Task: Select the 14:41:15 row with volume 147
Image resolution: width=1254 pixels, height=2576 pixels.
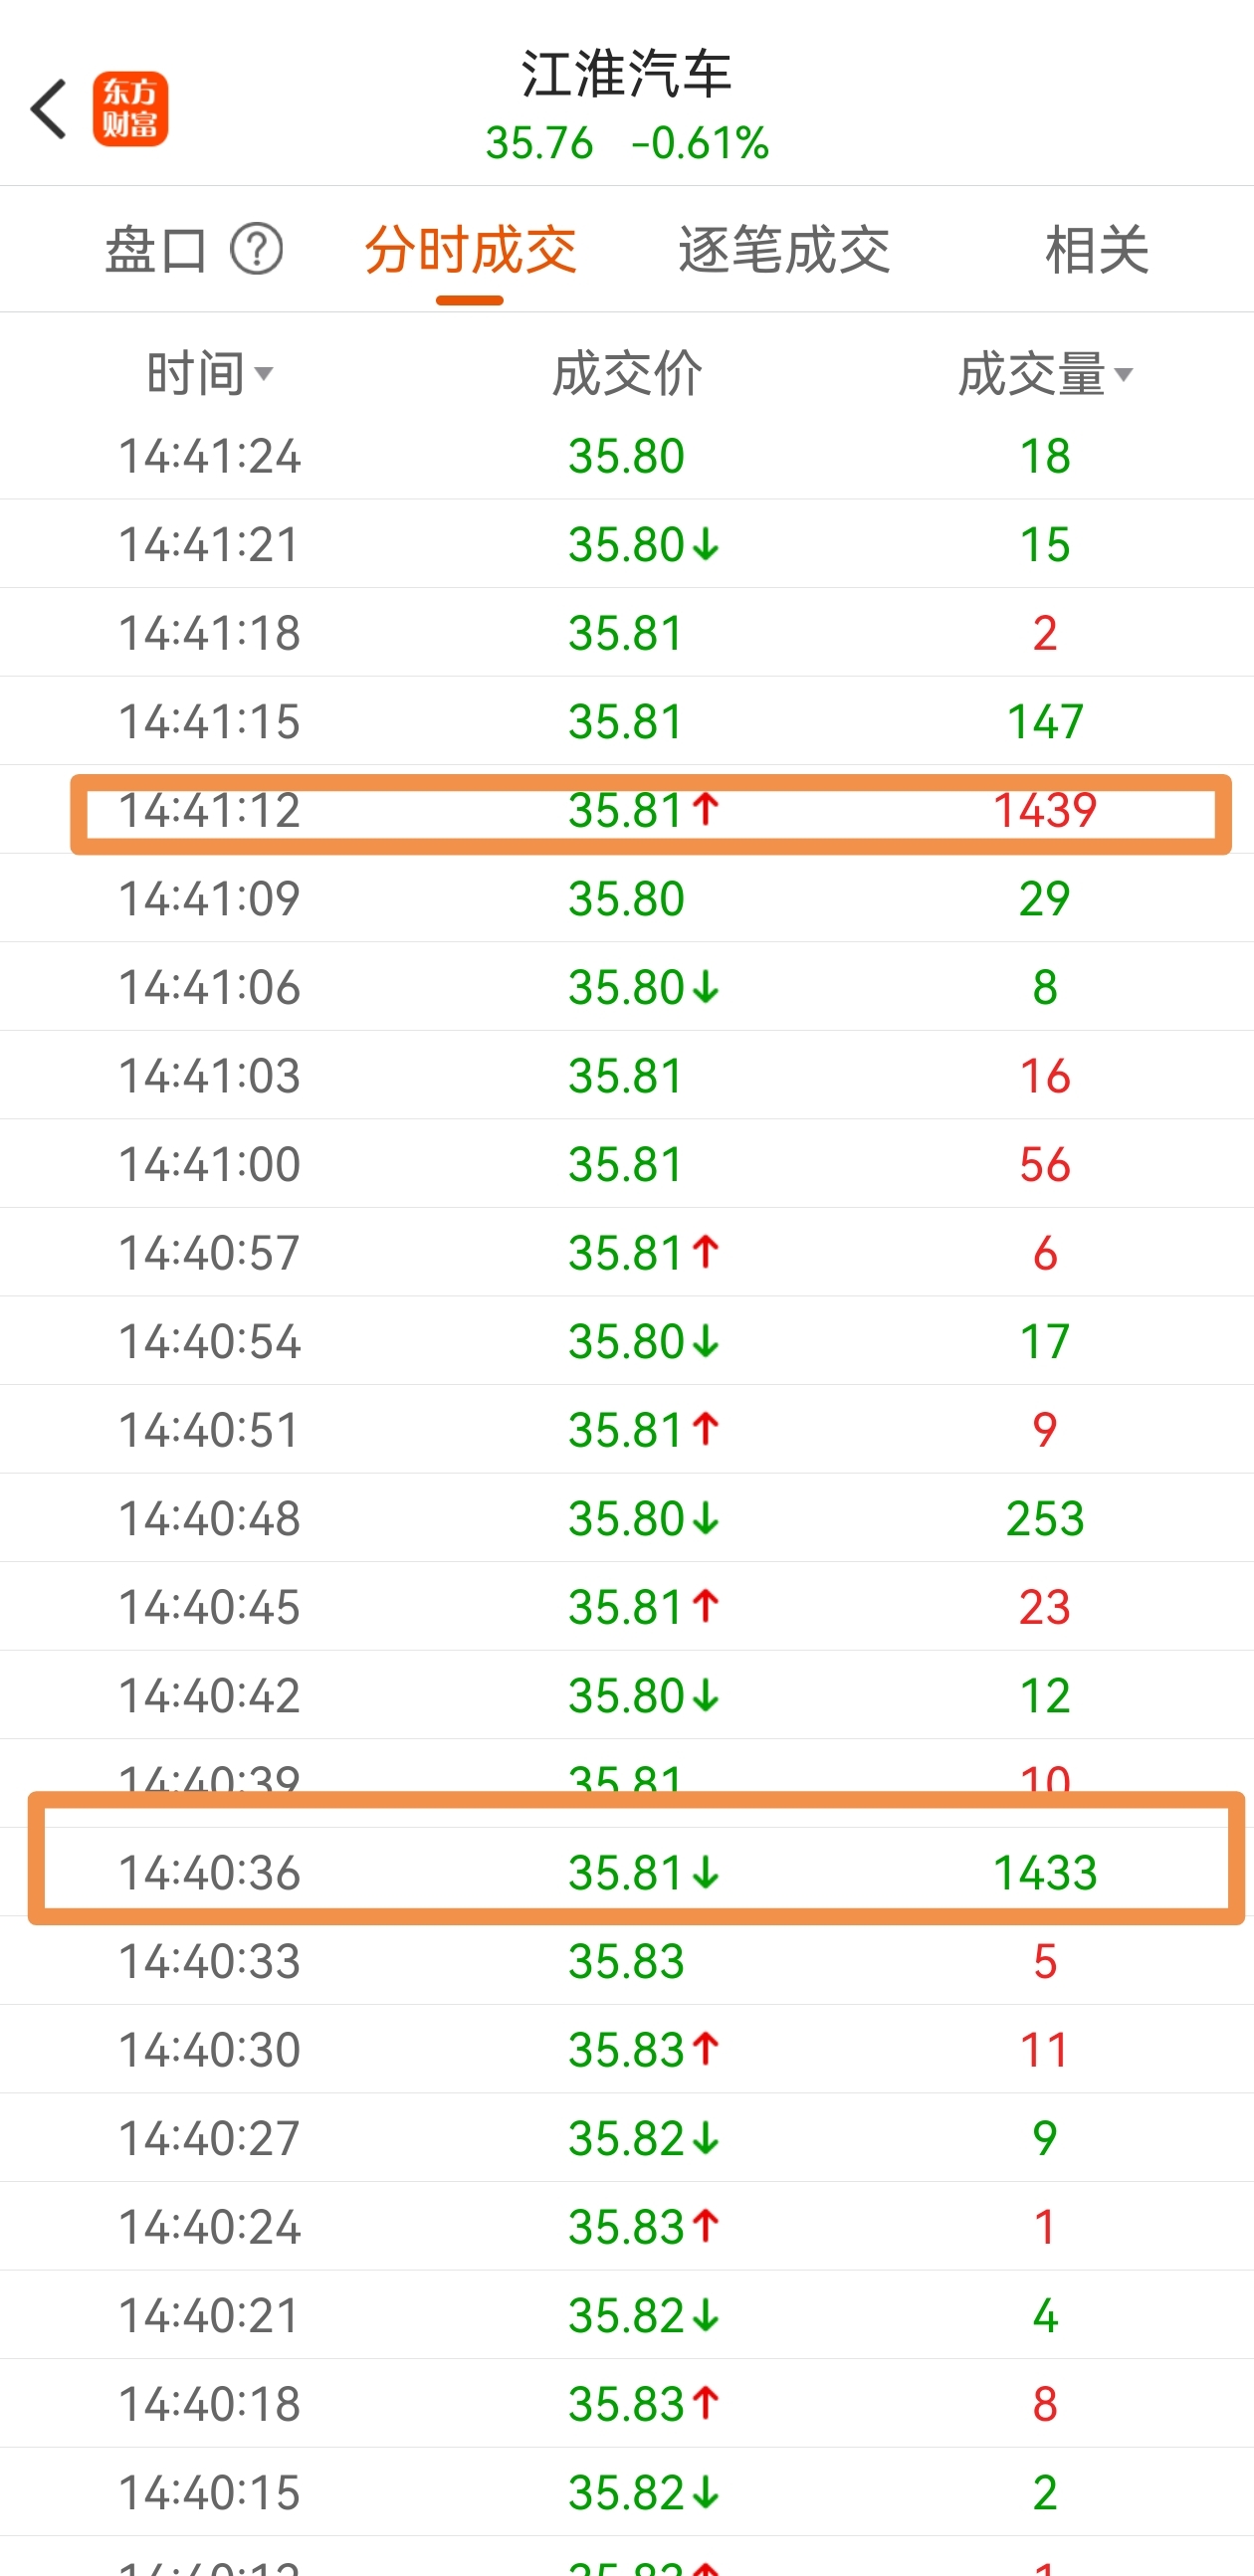Action: [627, 721]
